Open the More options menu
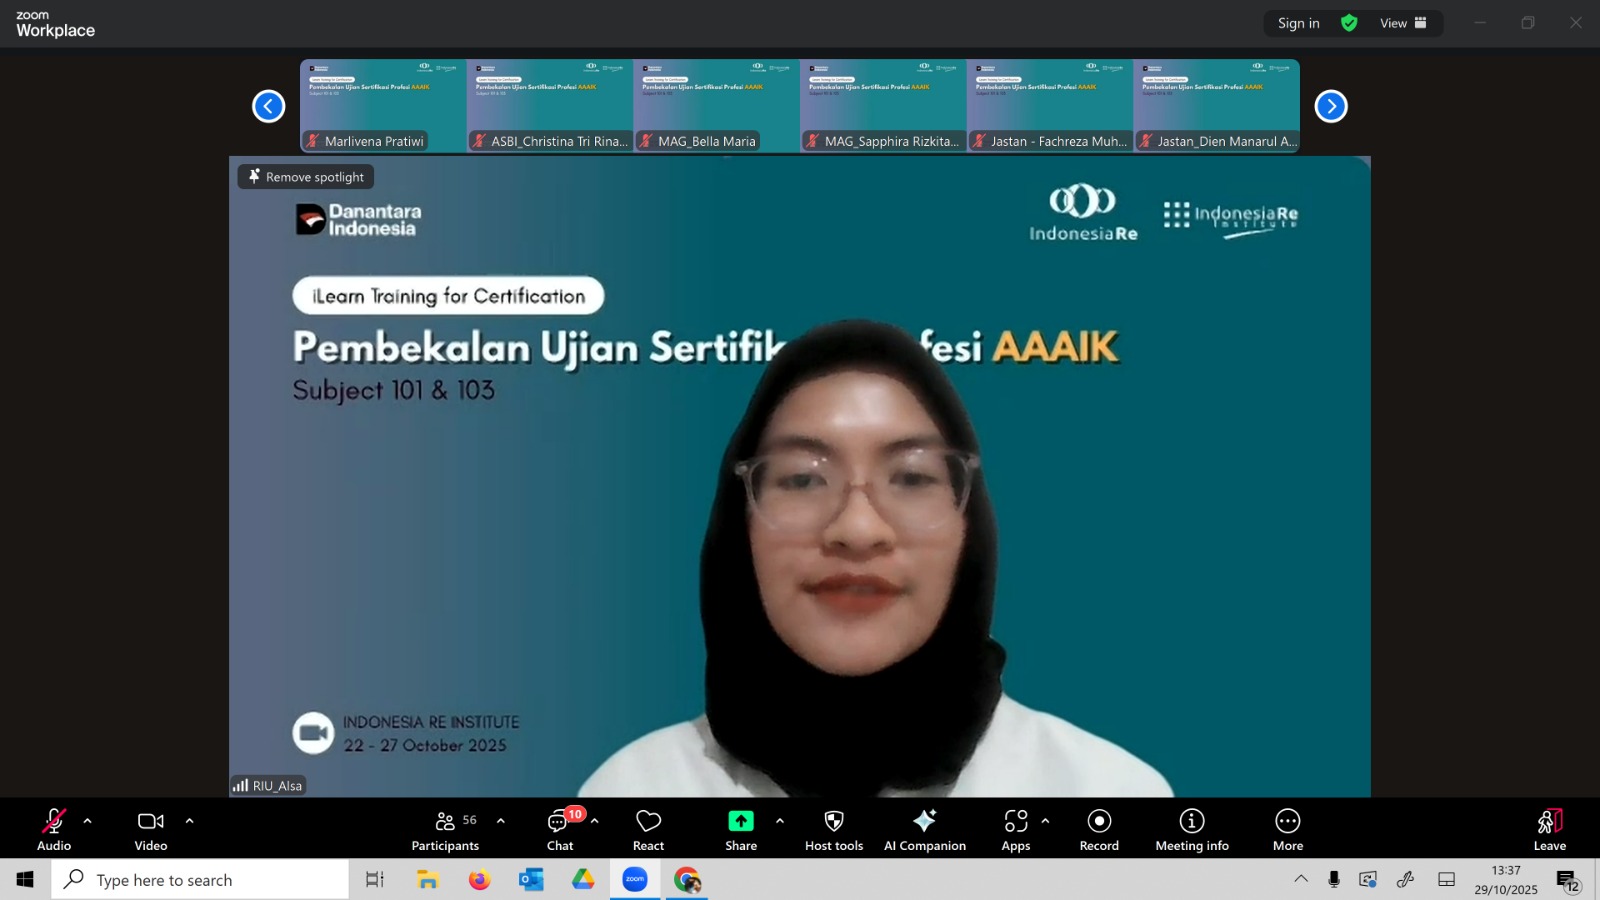This screenshot has height=900, width=1600. 1287,830
